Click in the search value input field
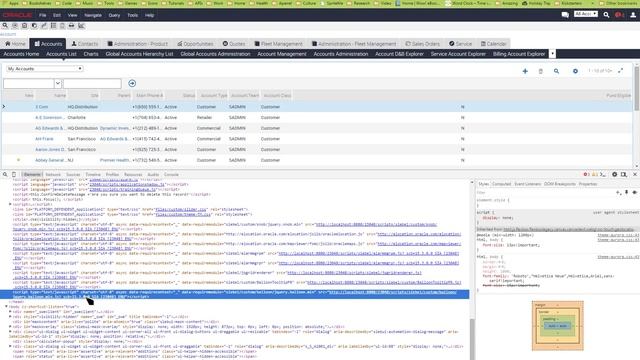Image resolution: width=640 pixels, height=360 pixels. point(92,83)
